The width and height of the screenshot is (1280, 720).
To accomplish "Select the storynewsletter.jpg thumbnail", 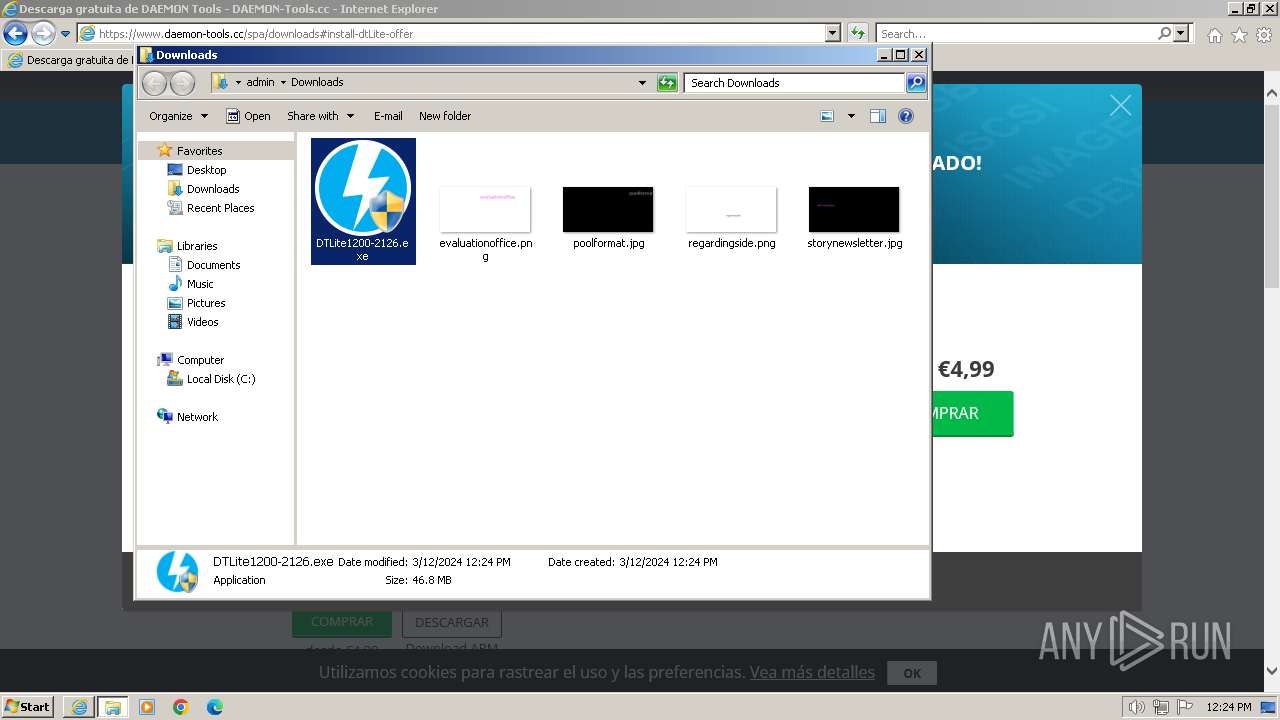I will 854,209.
